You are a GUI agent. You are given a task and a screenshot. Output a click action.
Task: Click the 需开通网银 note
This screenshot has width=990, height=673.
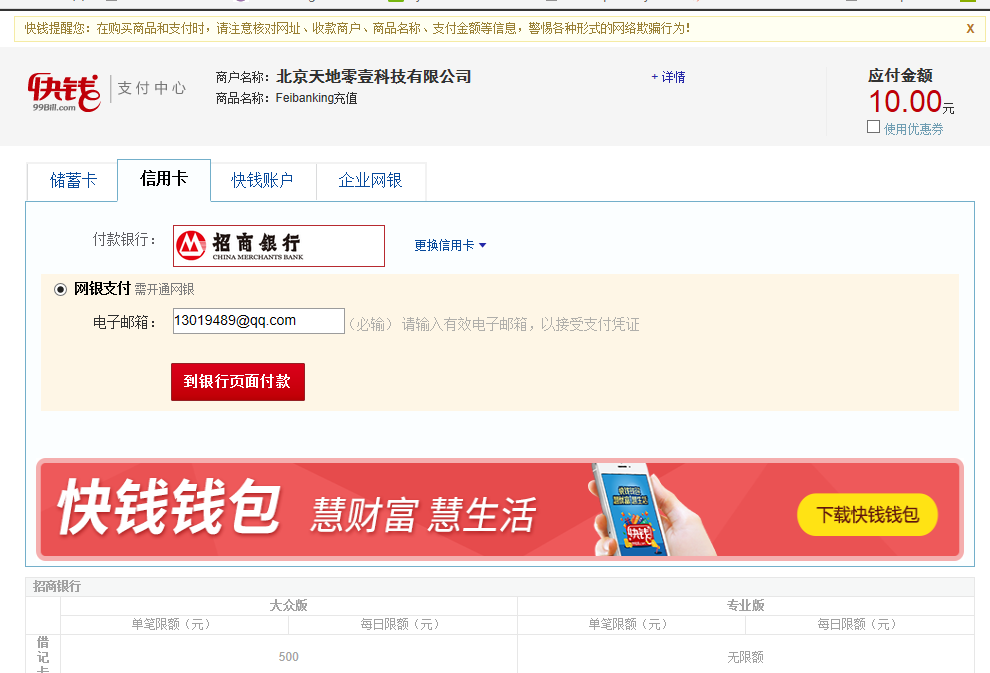pyautogui.click(x=164, y=289)
